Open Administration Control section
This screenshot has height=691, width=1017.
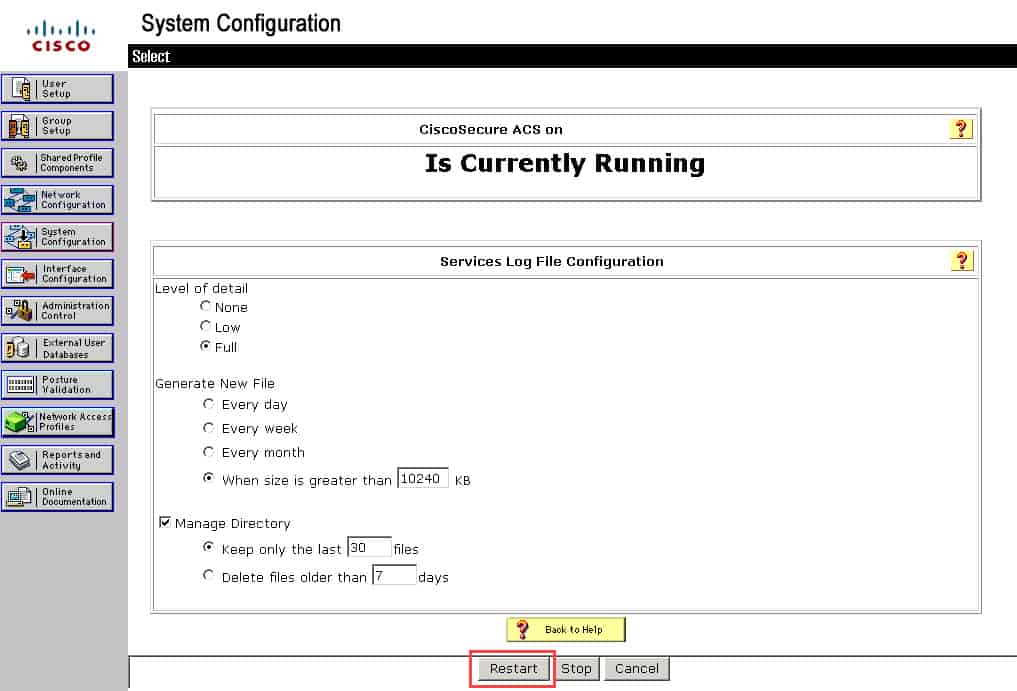pyautogui.click(x=58, y=311)
